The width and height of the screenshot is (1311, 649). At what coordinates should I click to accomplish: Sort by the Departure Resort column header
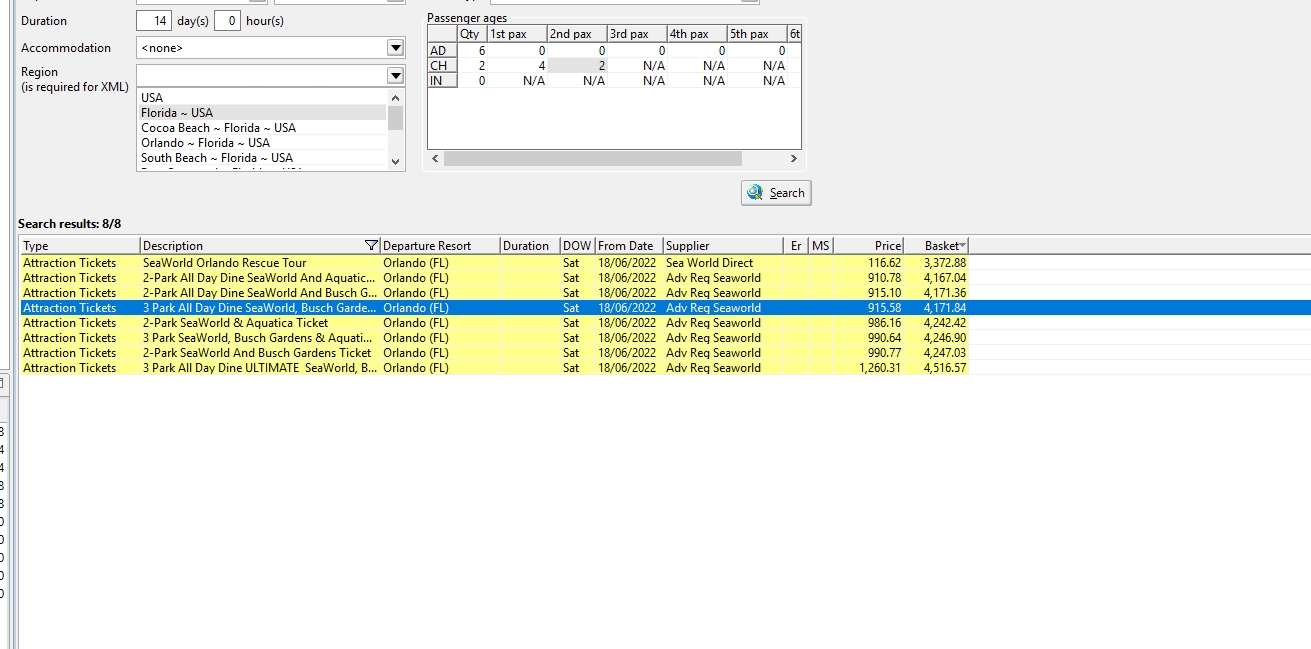tap(440, 246)
